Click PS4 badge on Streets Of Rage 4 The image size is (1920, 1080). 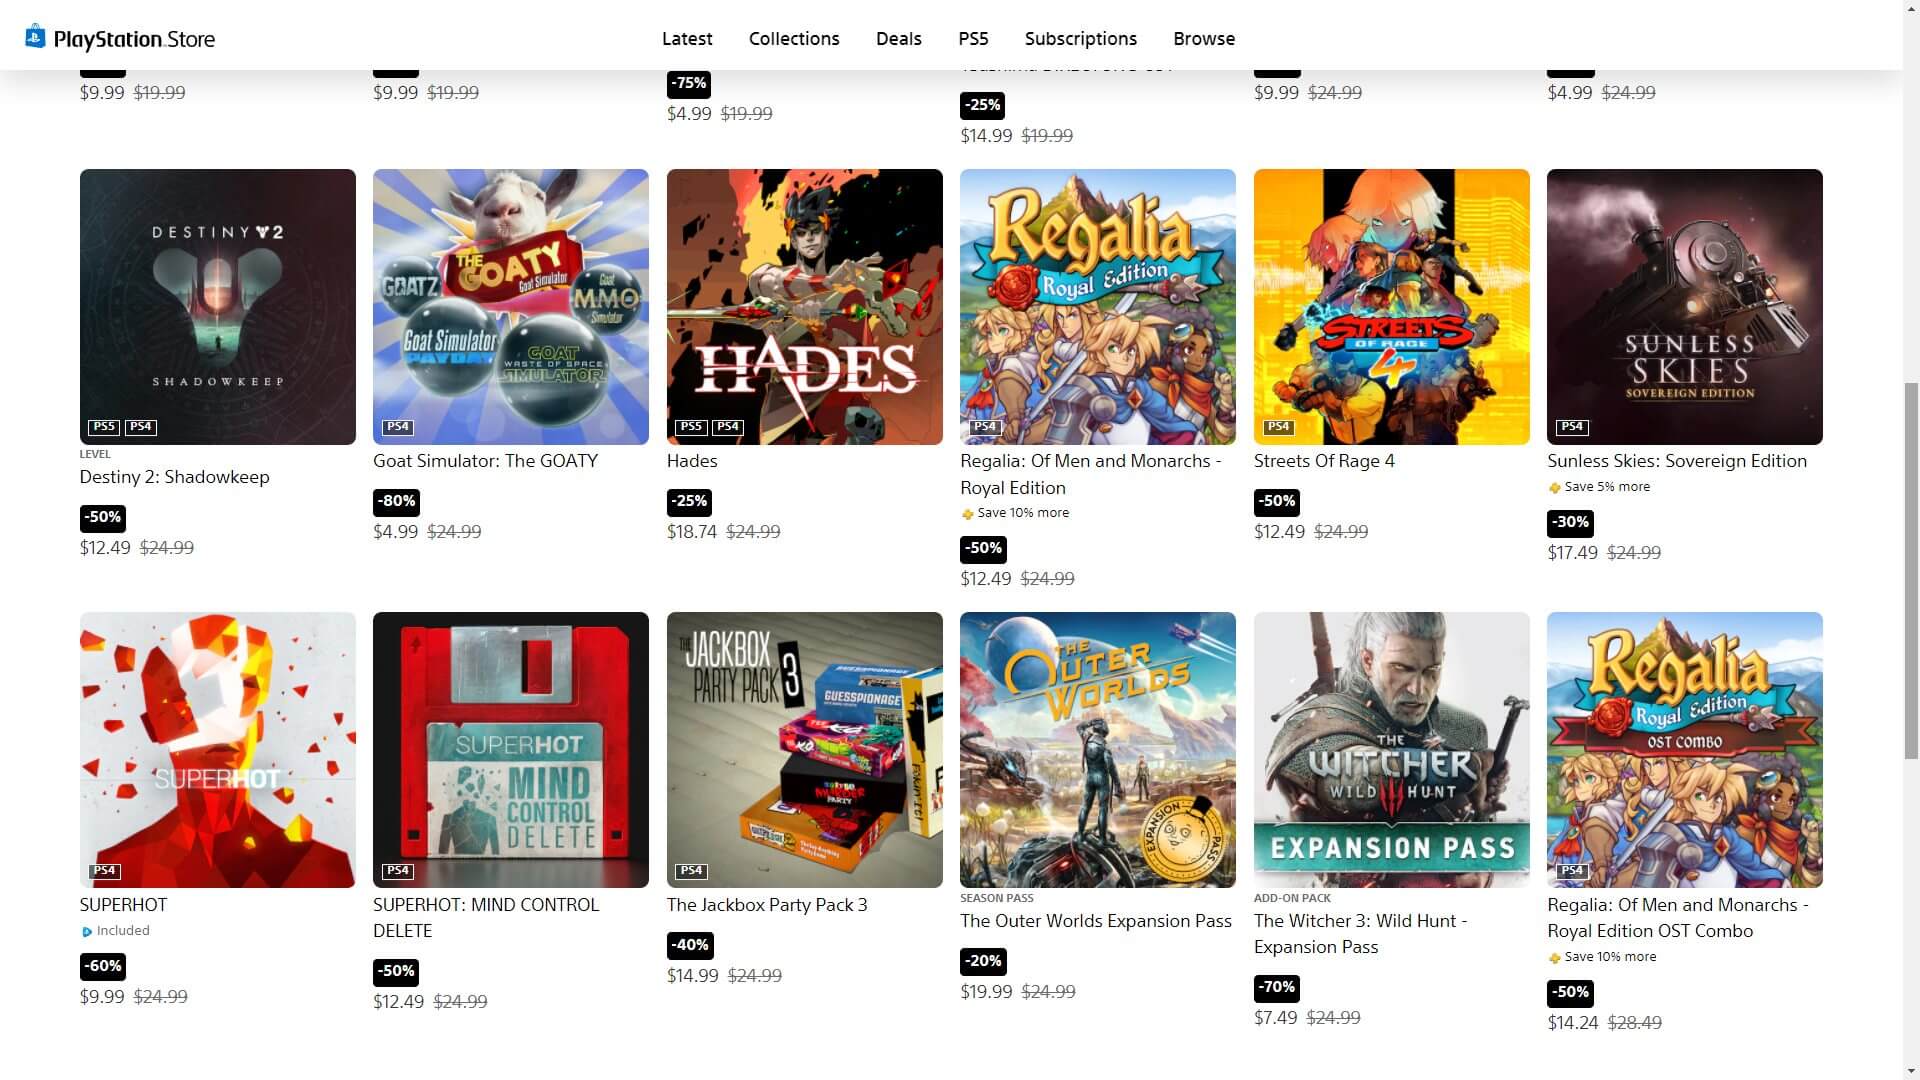tap(1278, 427)
